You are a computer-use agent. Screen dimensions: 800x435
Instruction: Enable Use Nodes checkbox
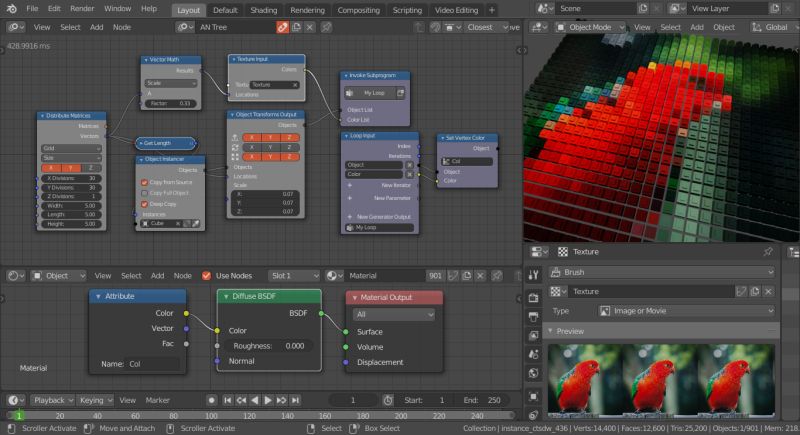coord(206,275)
